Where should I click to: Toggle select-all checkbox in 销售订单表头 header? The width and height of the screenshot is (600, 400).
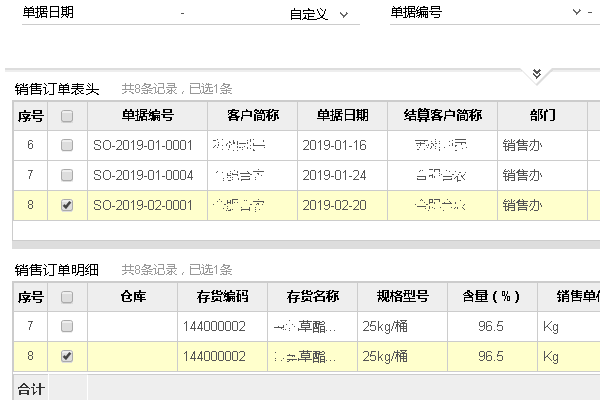point(67,116)
